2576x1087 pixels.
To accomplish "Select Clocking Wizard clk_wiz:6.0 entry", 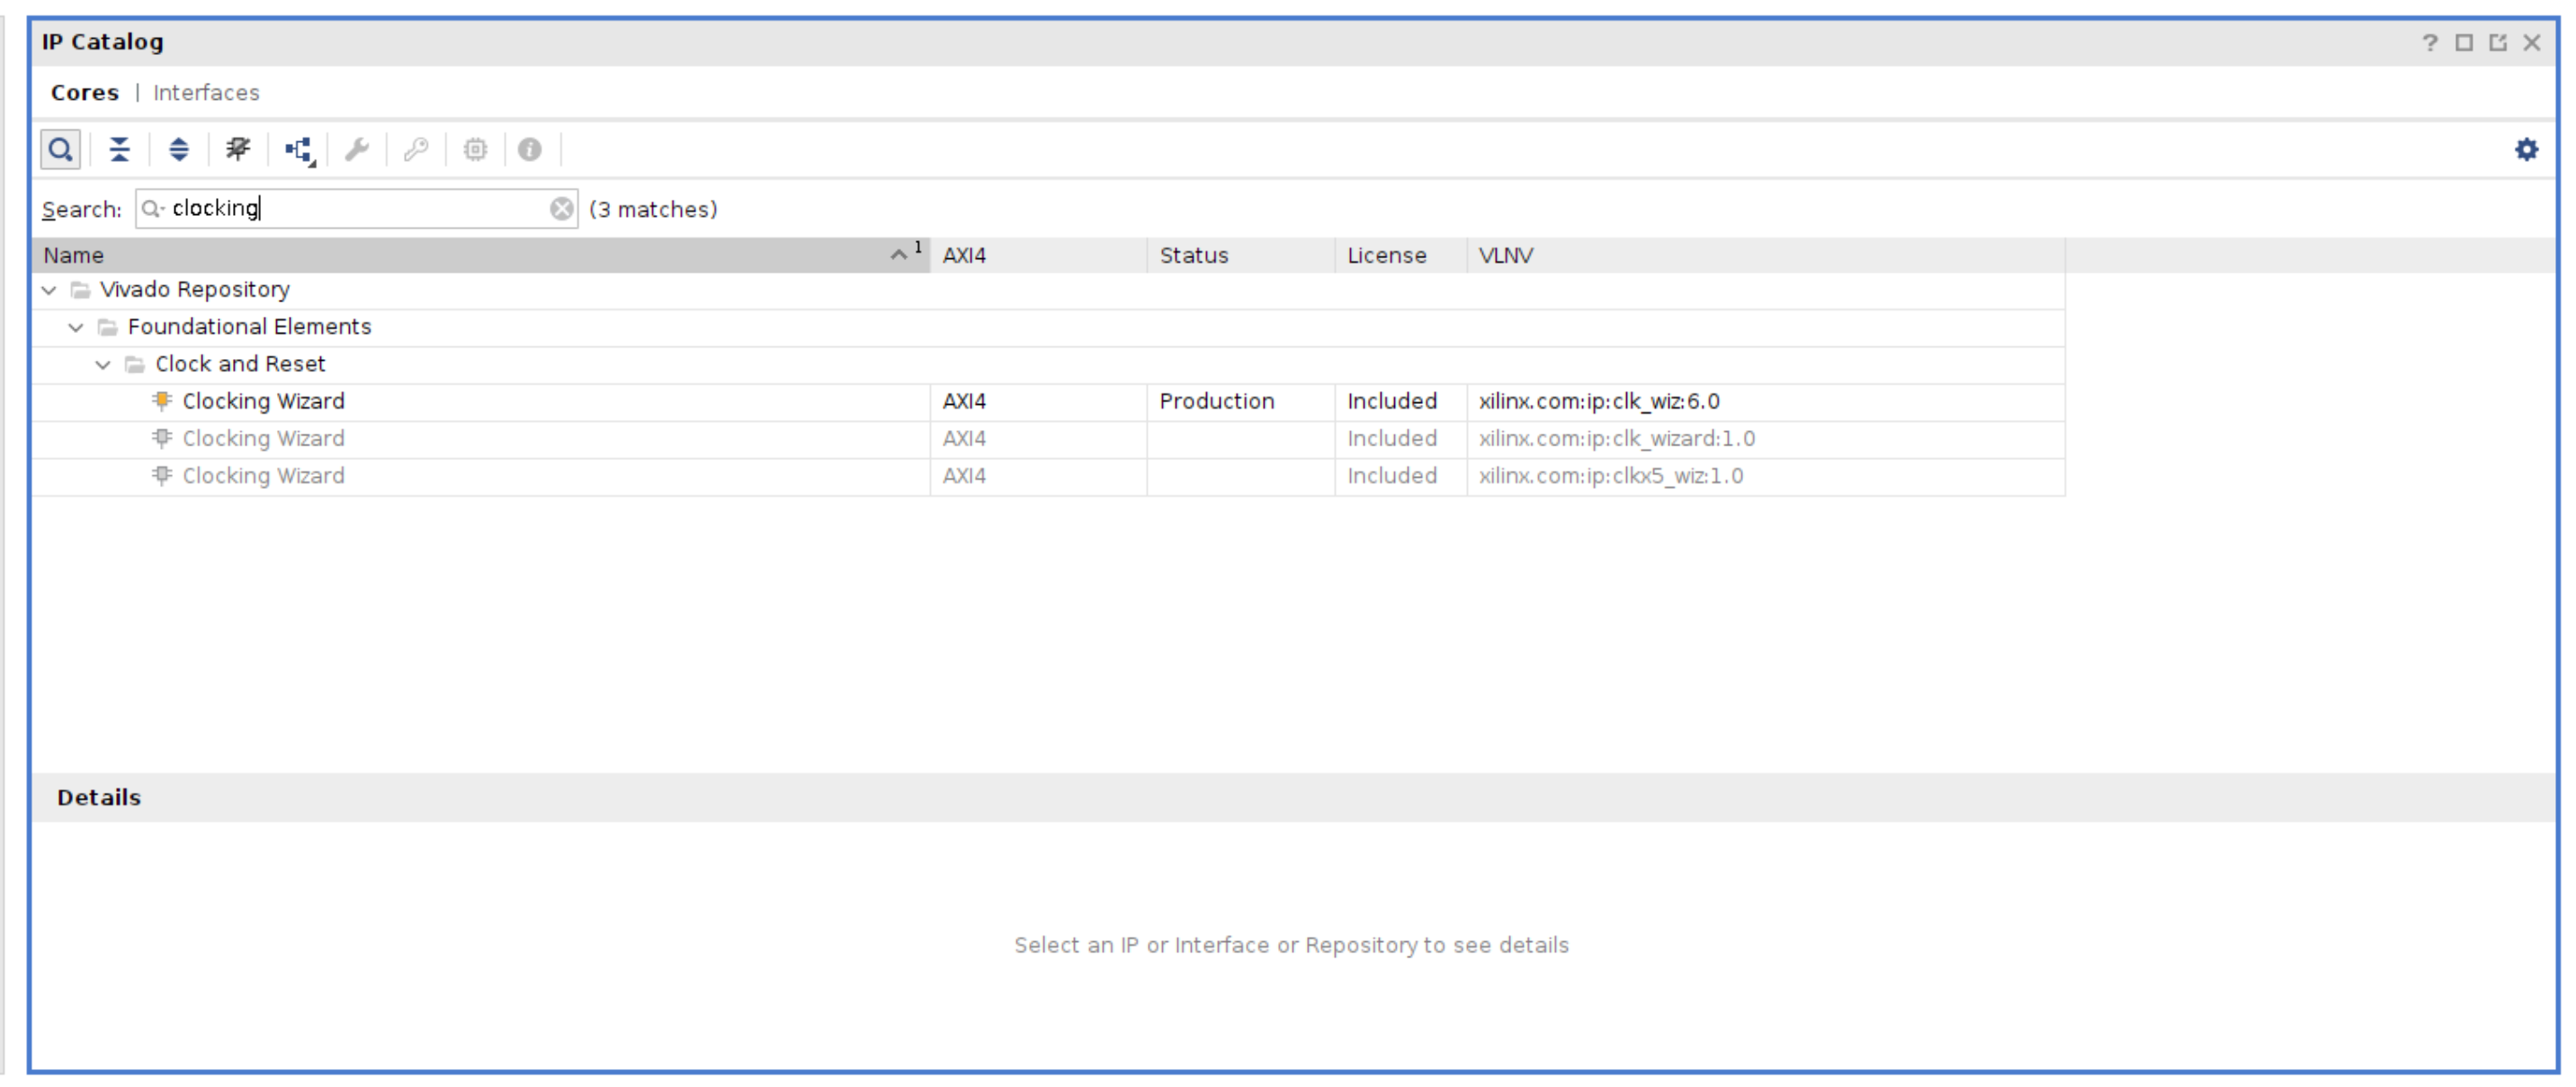I will point(263,402).
